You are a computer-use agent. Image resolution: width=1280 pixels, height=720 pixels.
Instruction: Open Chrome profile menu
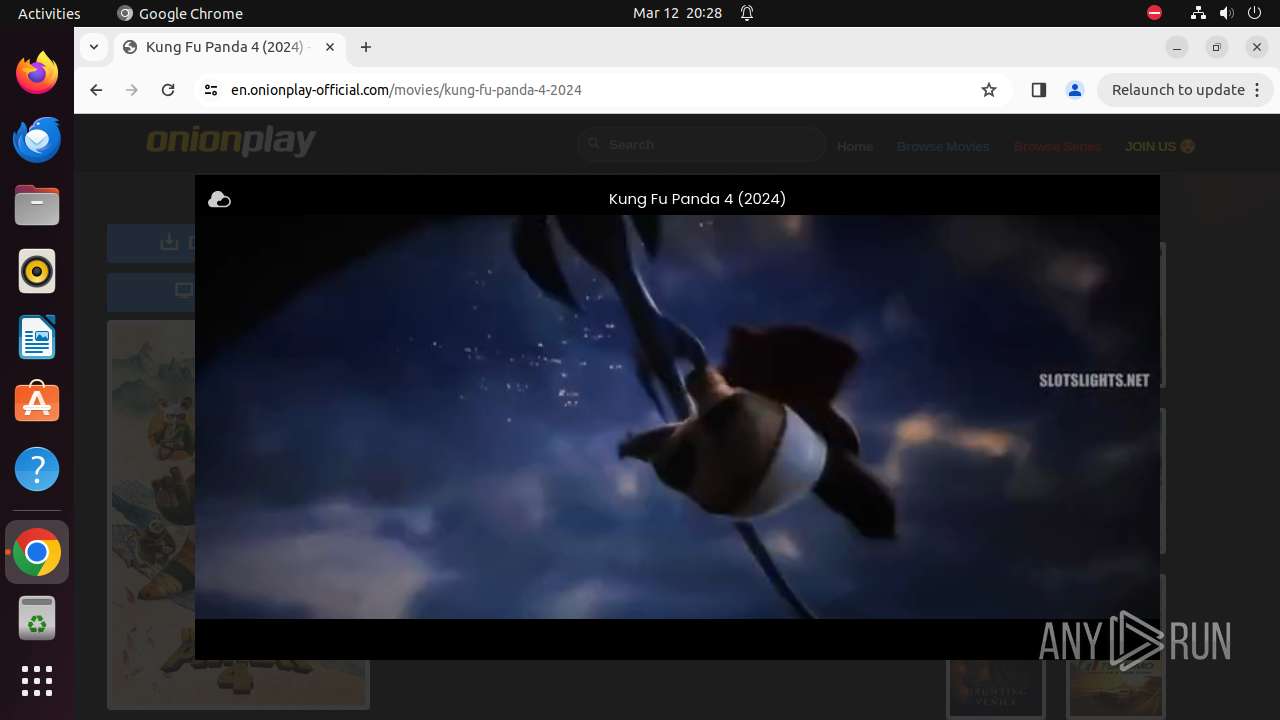1075,90
